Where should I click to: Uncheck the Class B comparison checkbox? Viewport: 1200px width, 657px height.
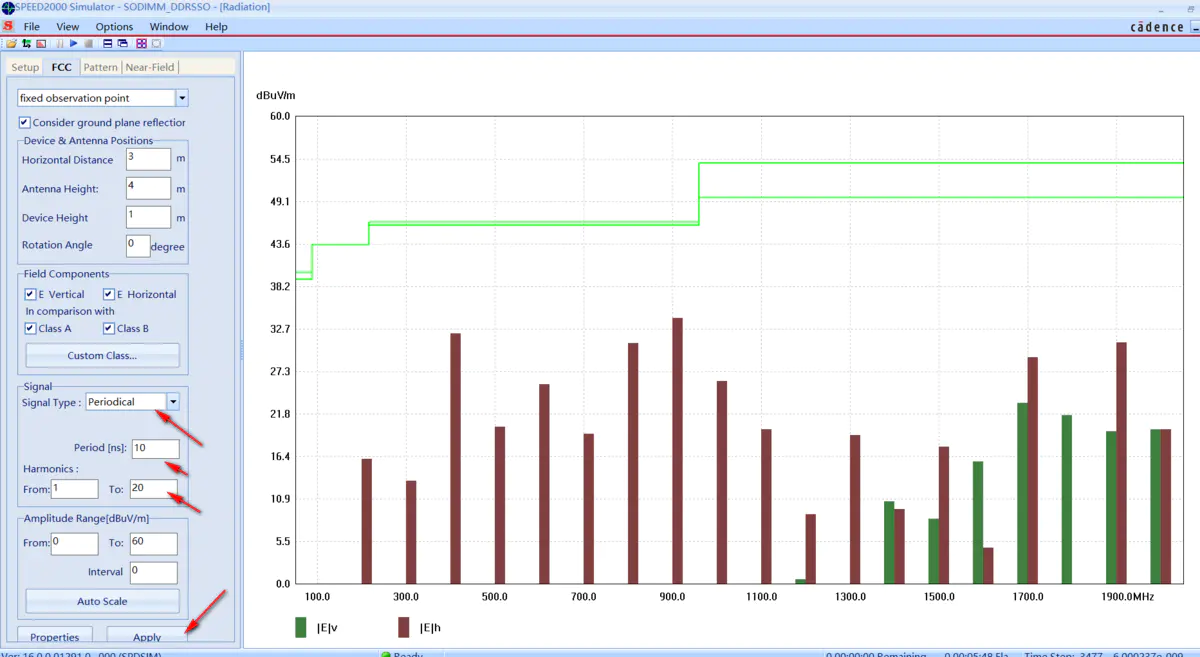click(109, 329)
